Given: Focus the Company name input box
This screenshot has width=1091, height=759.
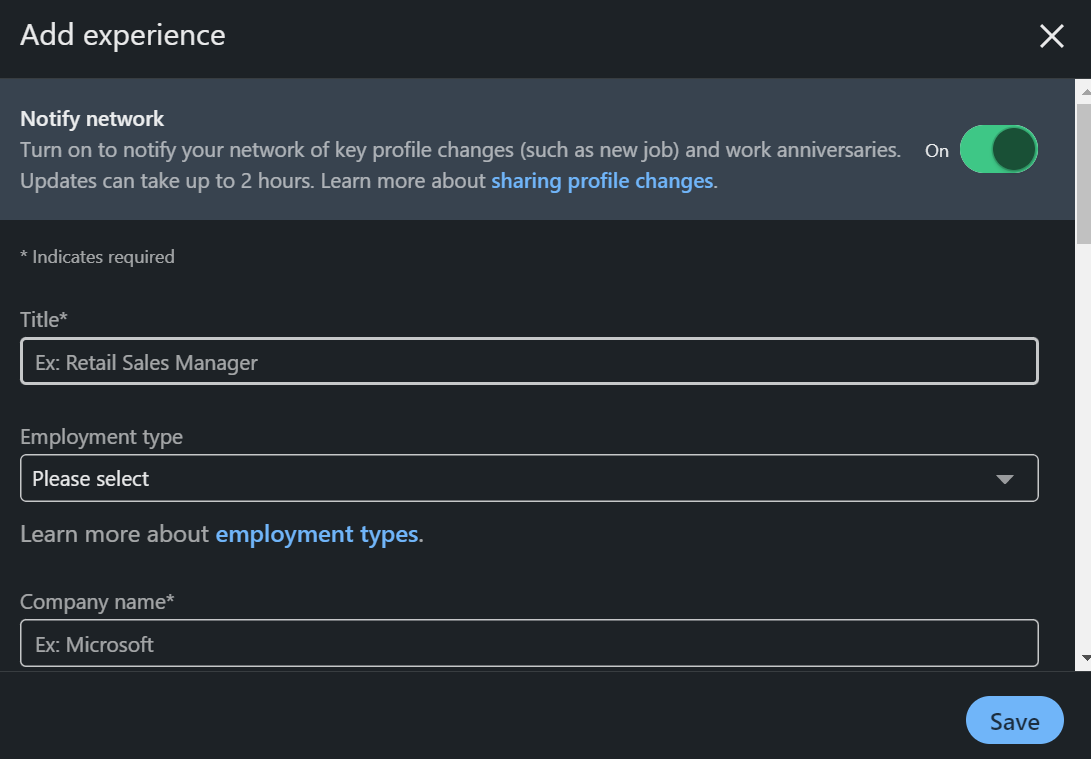Looking at the screenshot, I should (x=529, y=644).
